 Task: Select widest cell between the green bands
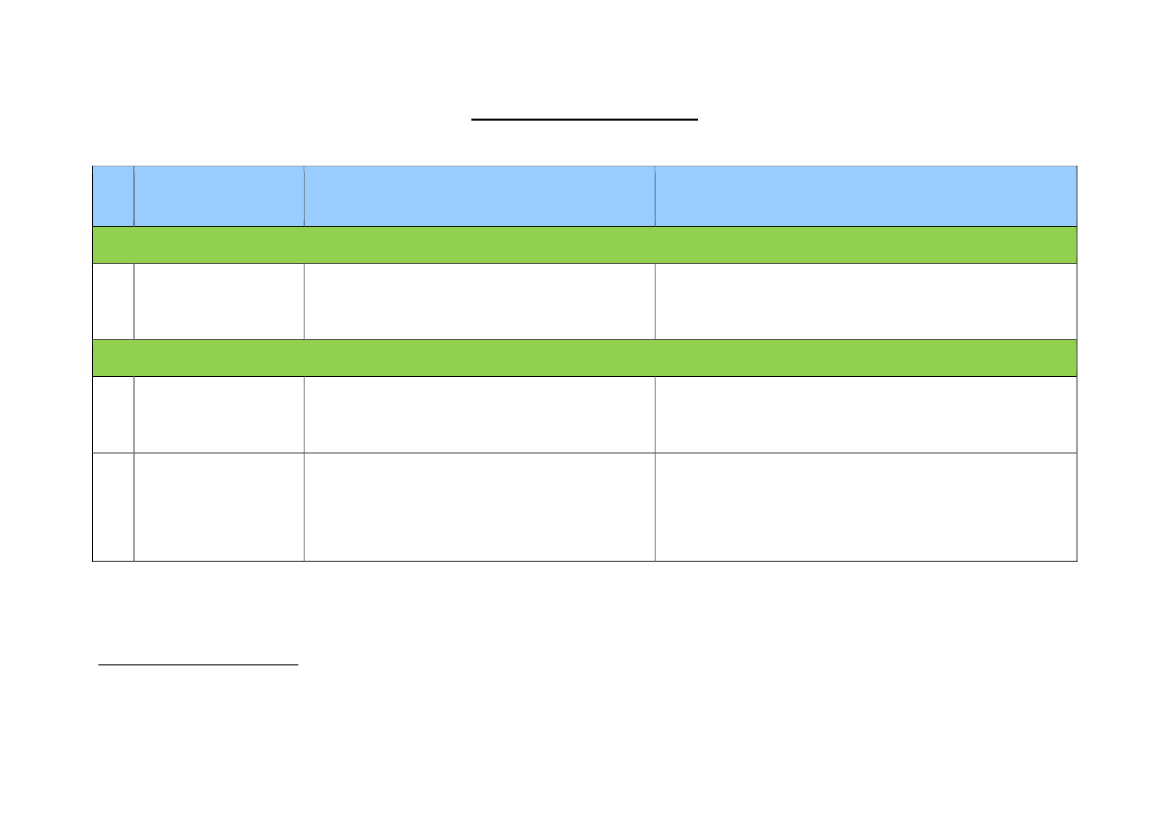click(866, 301)
